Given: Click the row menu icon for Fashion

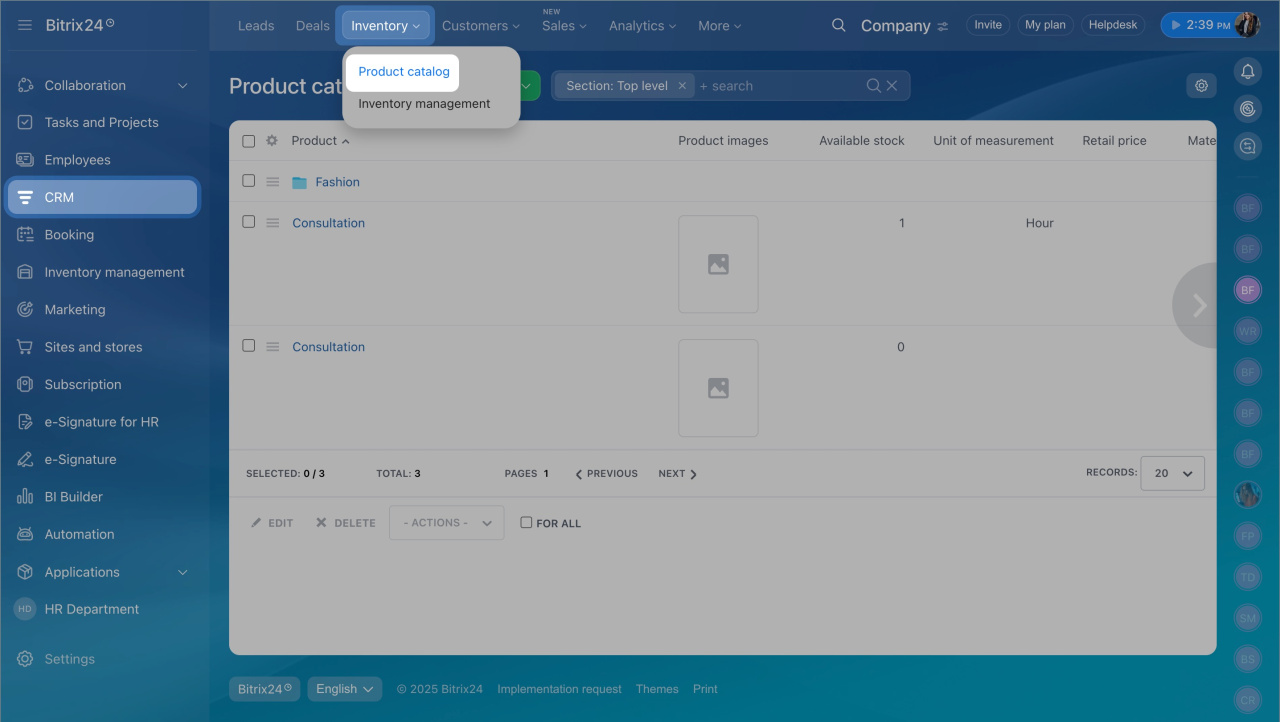Looking at the screenshot, I should (272, 182).
